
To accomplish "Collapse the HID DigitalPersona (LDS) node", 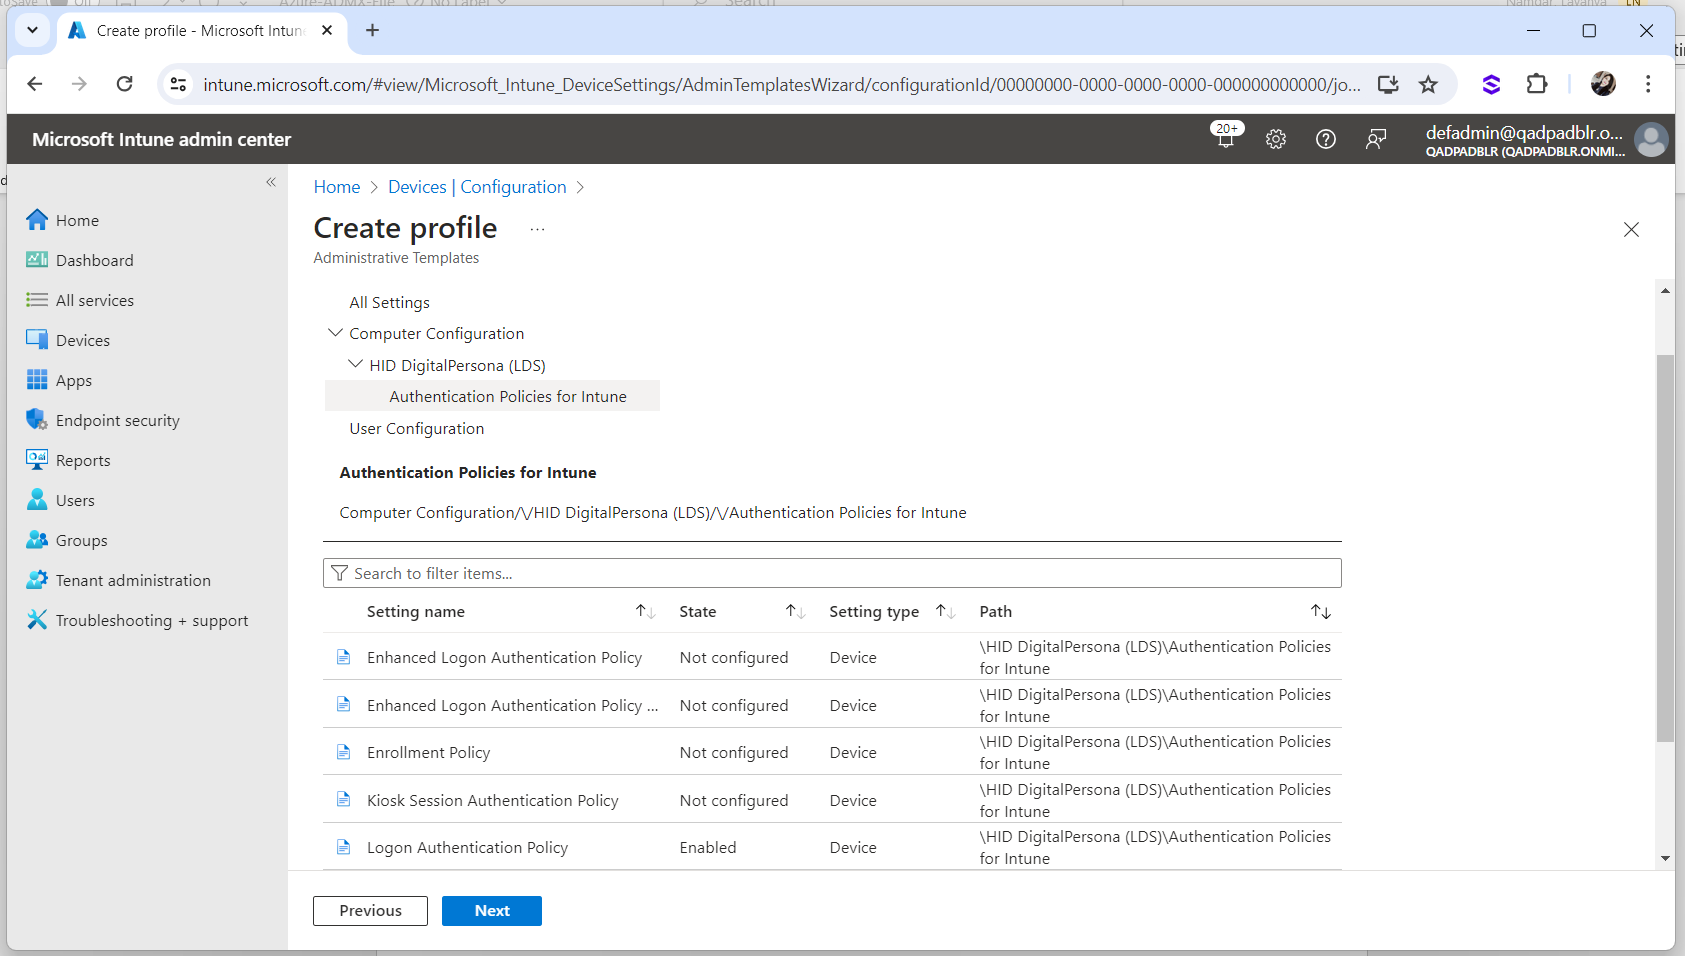I will pyautogui.click(x=355, y=364).
